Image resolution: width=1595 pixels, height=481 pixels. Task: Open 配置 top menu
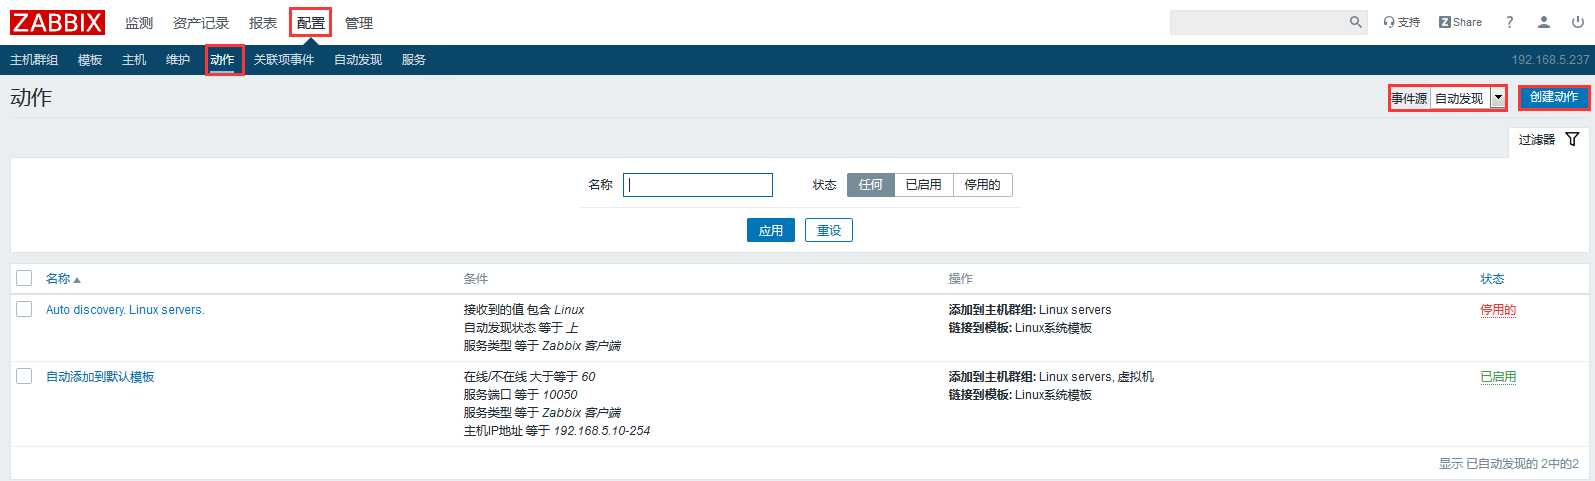click(x=310, y=22)
